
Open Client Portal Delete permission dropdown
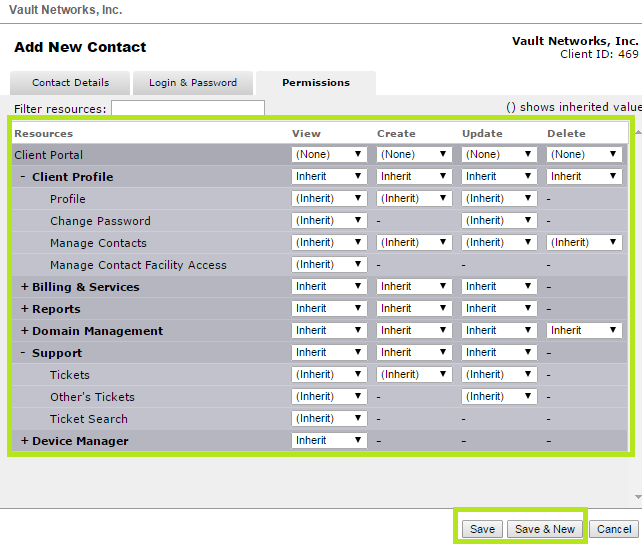point(584,155)
